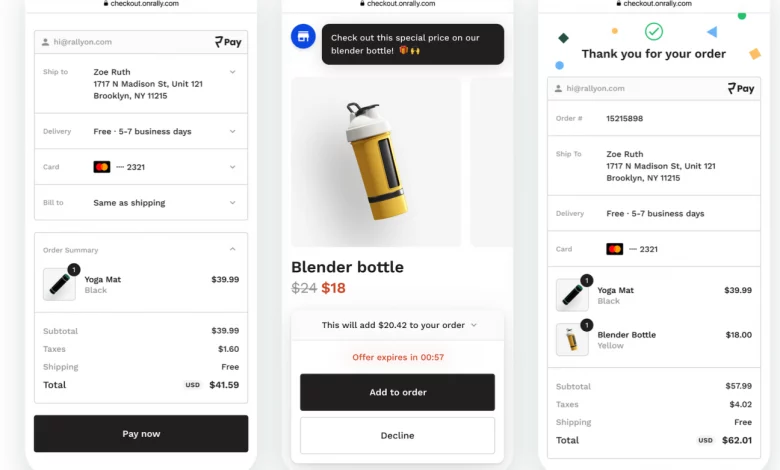Viewport: 780px width, 470px height.
Task: Click the blue store icon beside chat bubble
Action: (303, 36)
